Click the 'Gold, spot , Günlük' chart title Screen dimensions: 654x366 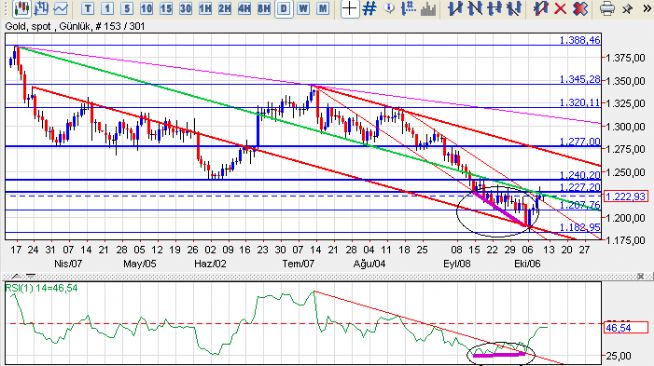click(48, 26)
